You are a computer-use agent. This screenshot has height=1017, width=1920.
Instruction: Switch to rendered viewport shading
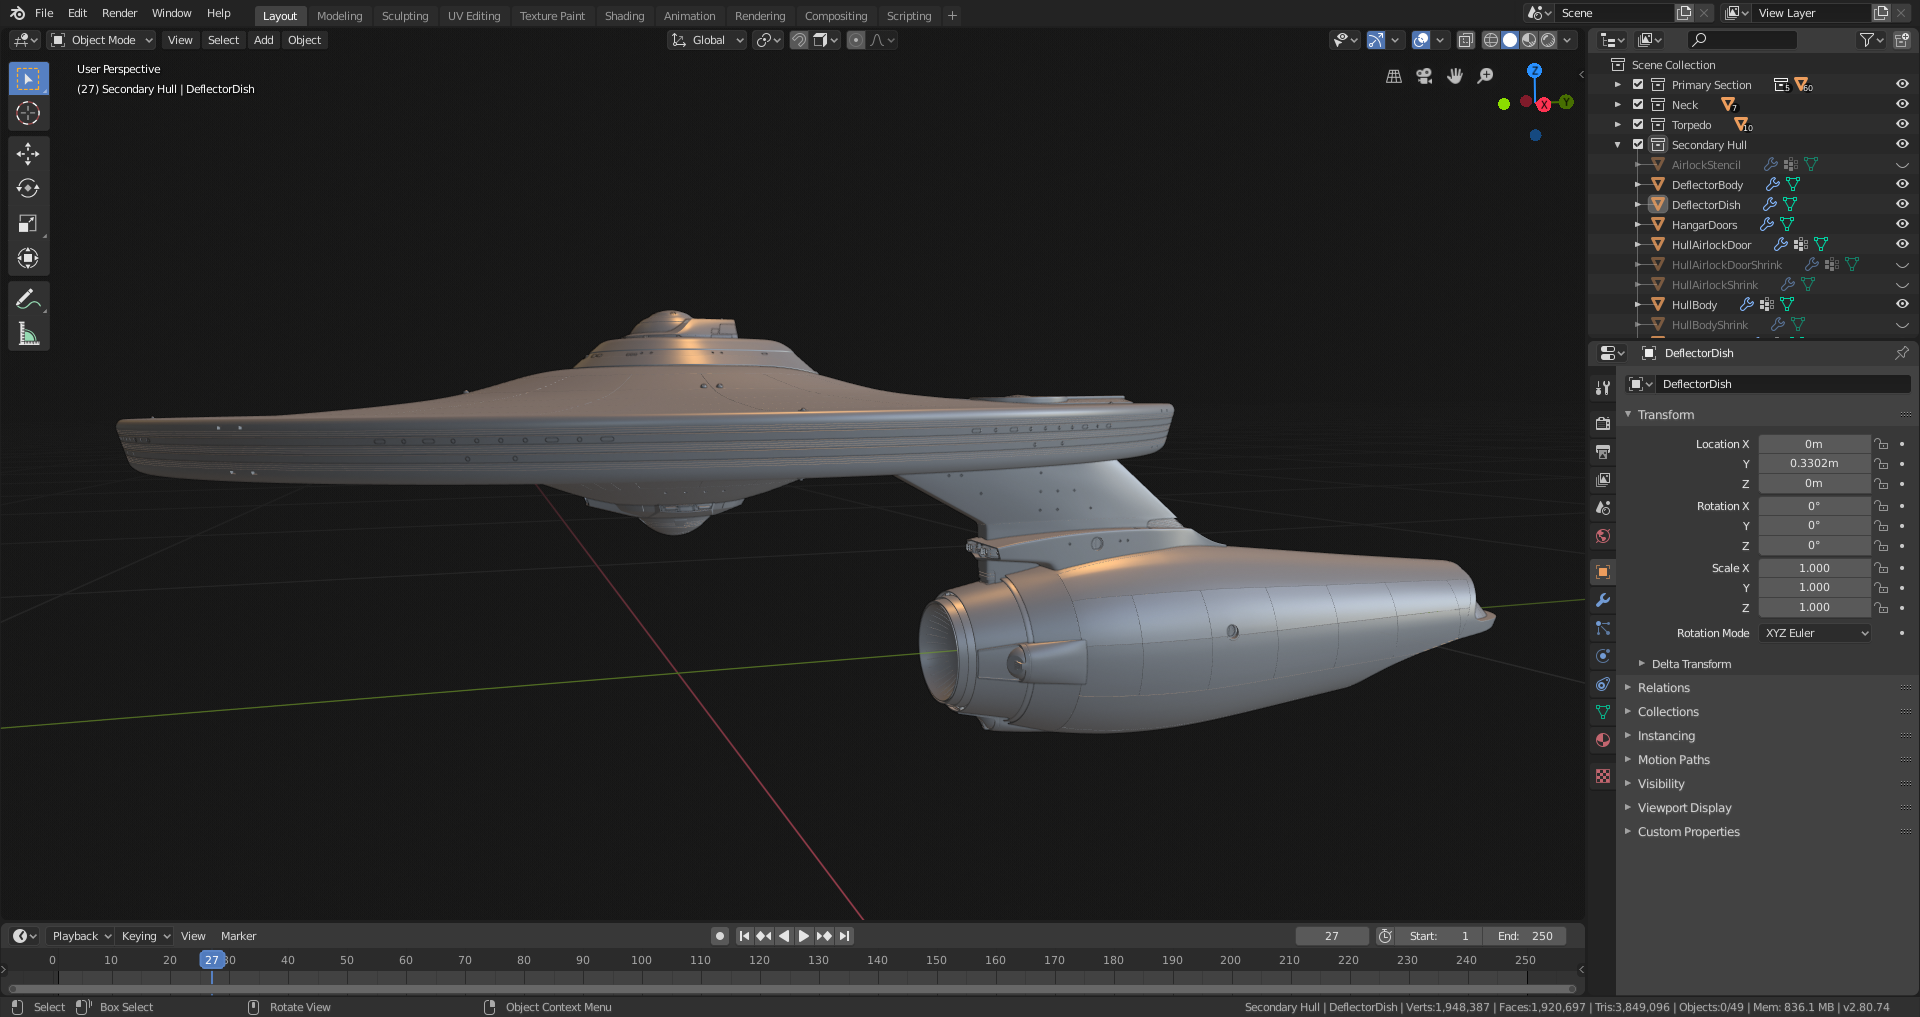click(1548, 40)
